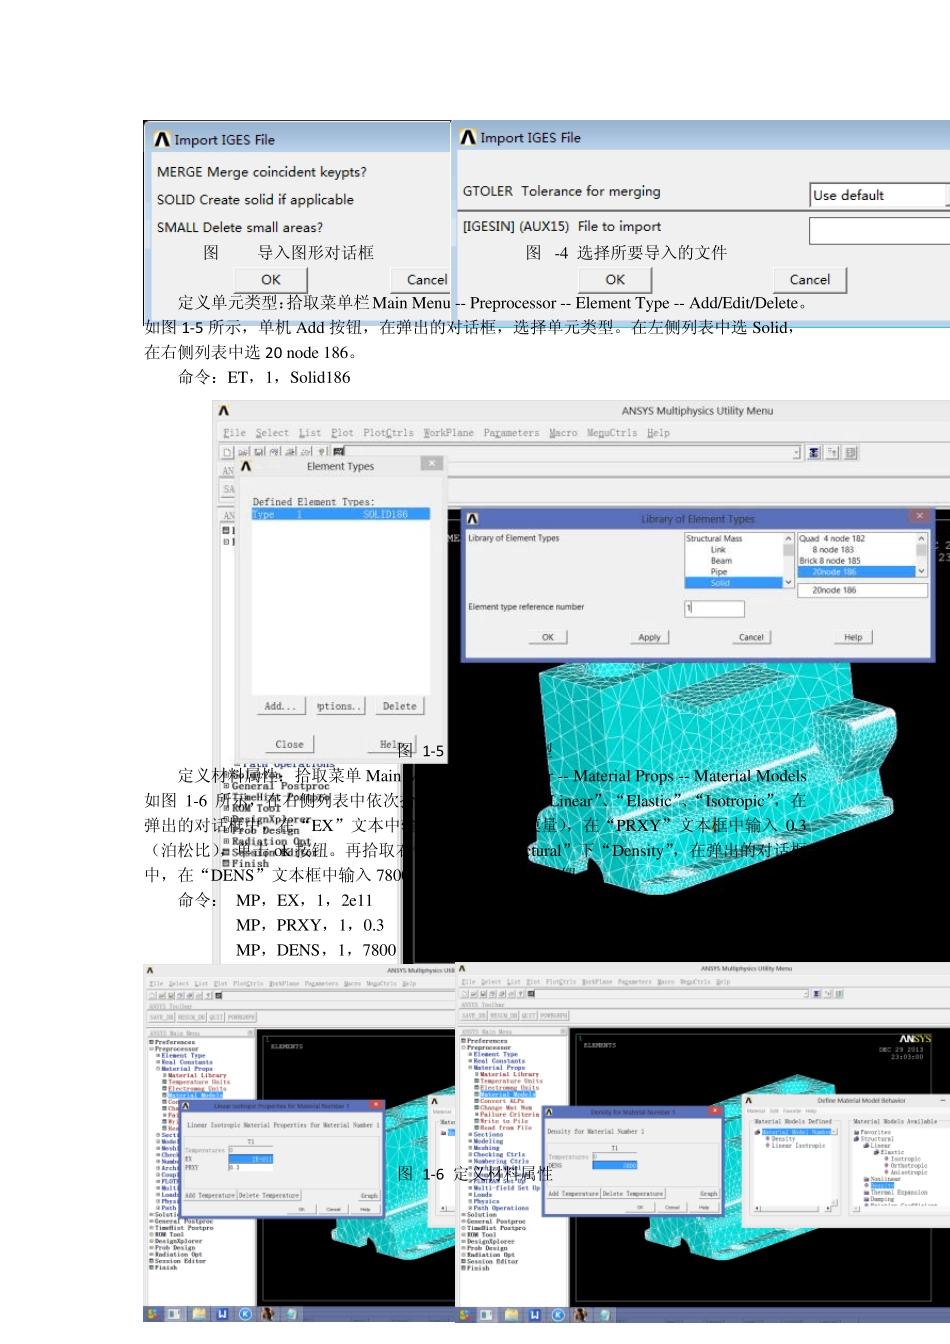Select Material Models in bottom-right Main Menu
The width and height of the screenshot is (950, 1344).
tap(508, 1094)
